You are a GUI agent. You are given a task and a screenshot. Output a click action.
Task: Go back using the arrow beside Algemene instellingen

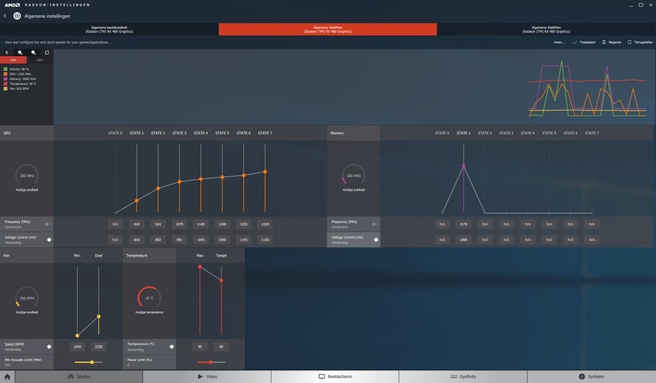(5, 16)
